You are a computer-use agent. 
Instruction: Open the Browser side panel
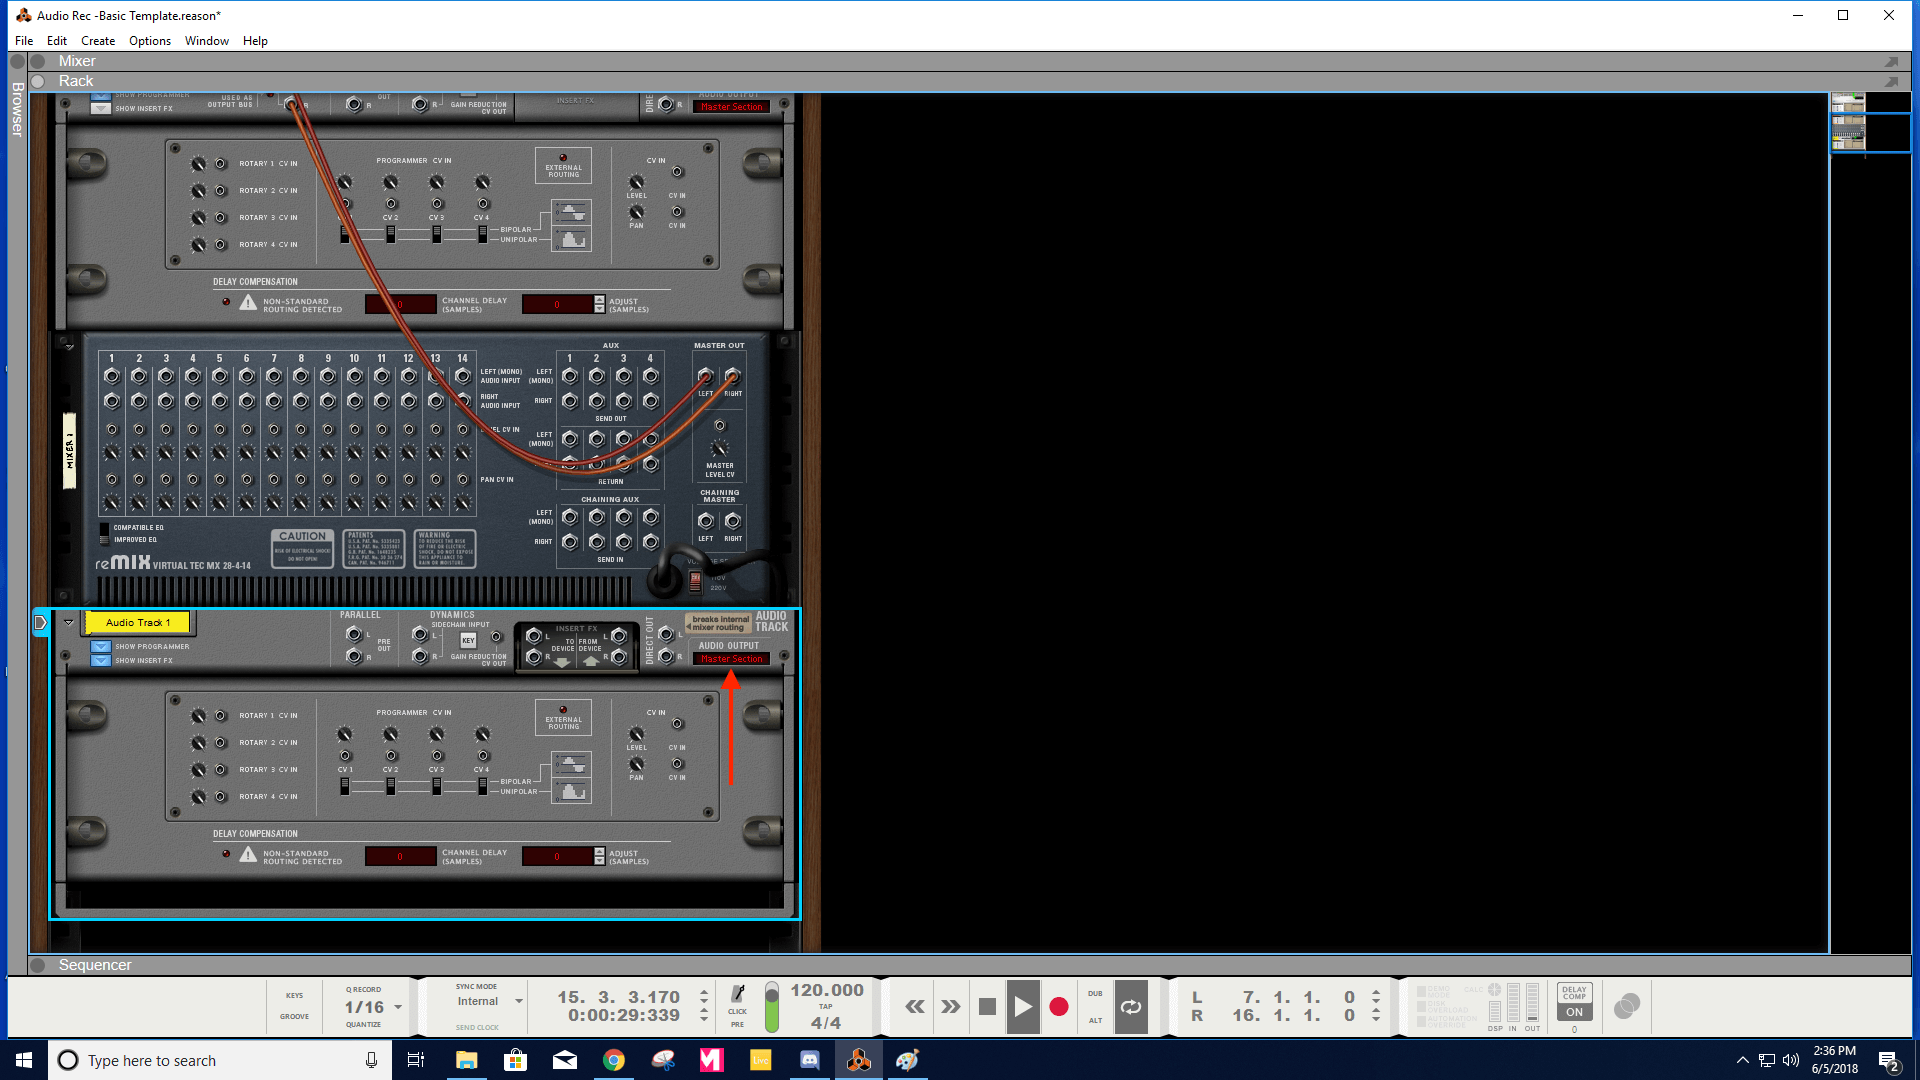(x=17, y=108)
